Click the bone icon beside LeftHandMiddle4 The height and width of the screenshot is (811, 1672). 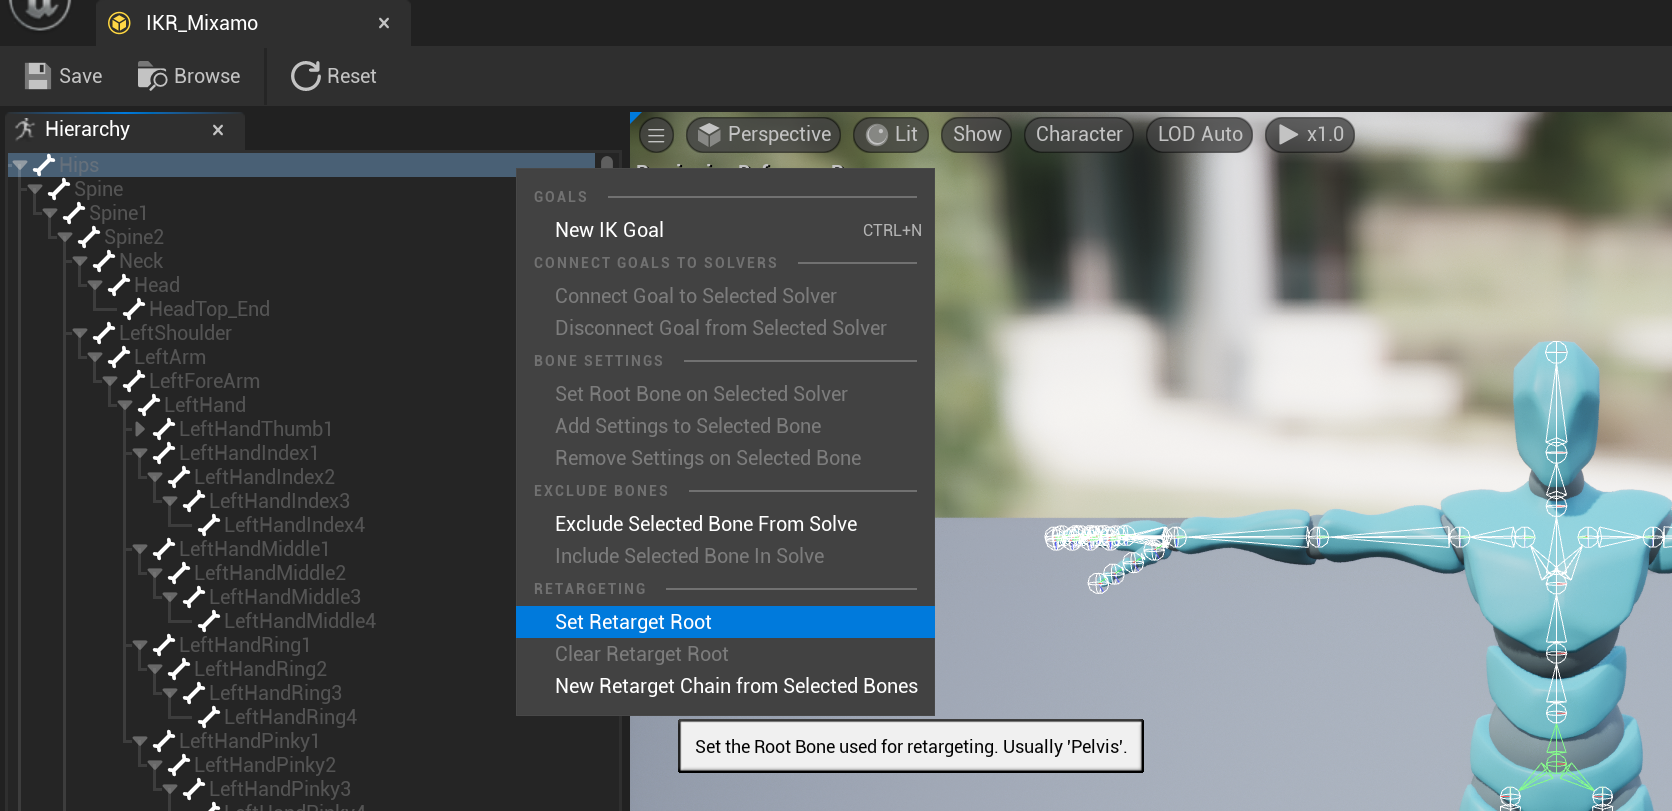coord(209,621)
